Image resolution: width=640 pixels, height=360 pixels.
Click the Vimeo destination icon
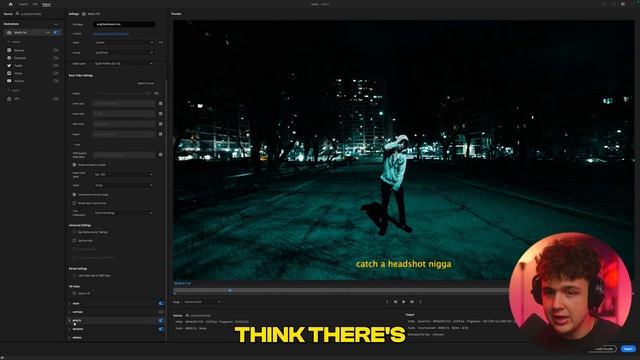(9, 73)
